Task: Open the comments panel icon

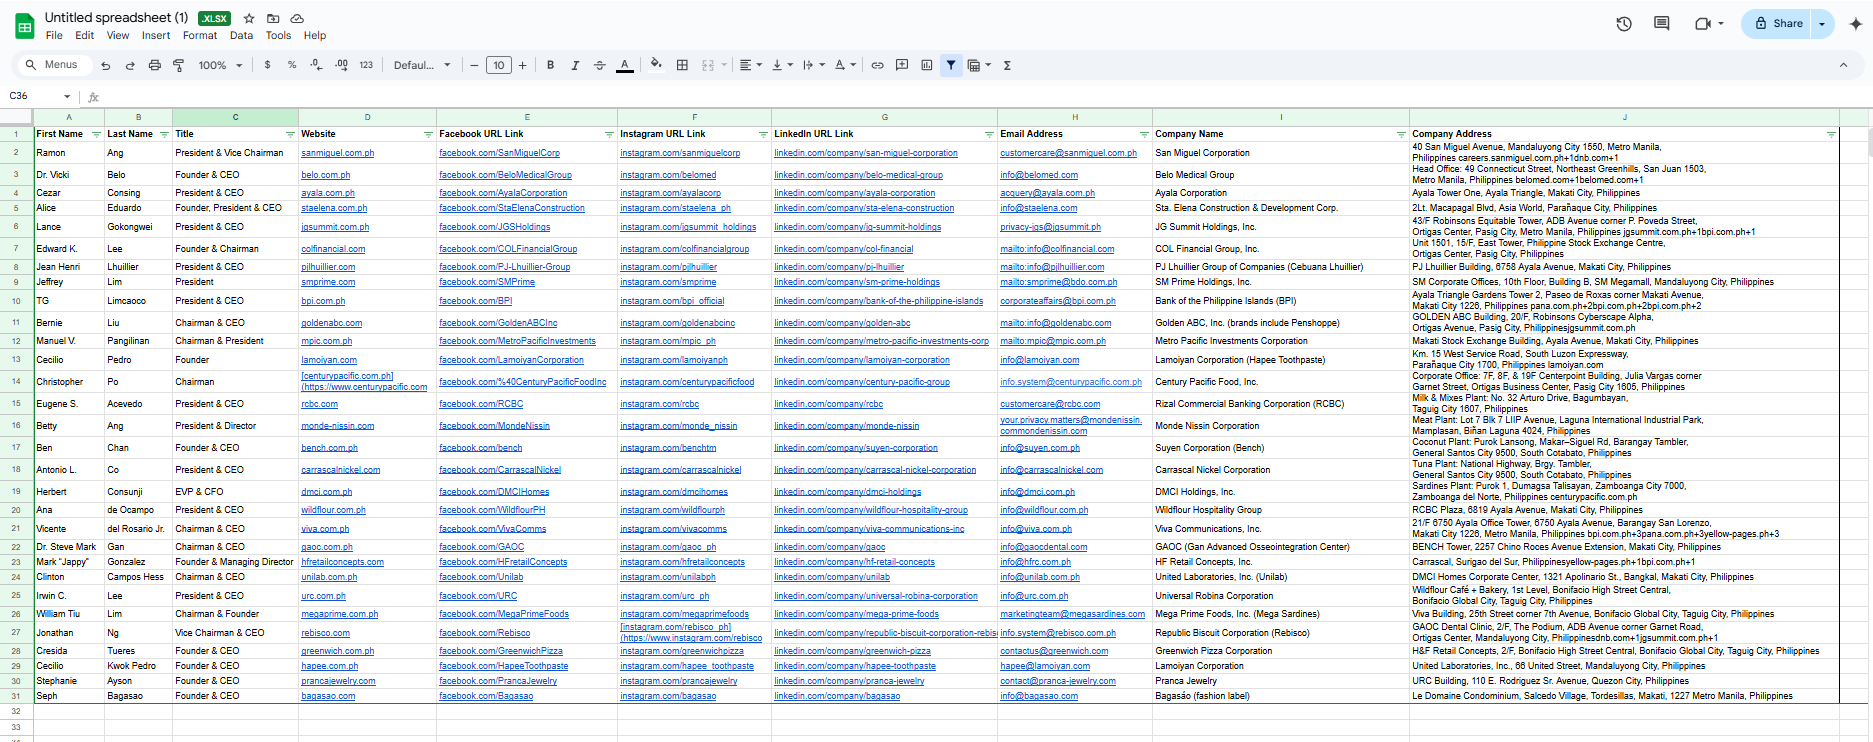Action: [x=1662, y=23]
